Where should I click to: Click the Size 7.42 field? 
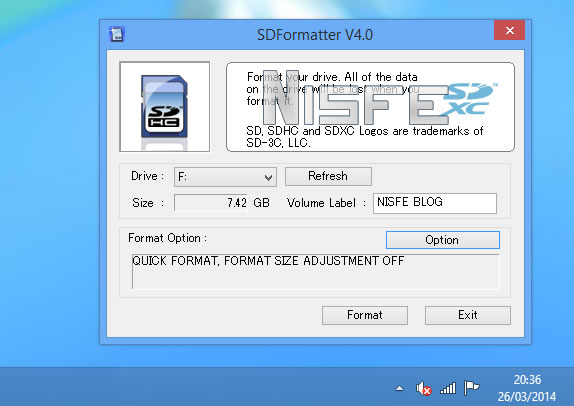pos(211,203)
